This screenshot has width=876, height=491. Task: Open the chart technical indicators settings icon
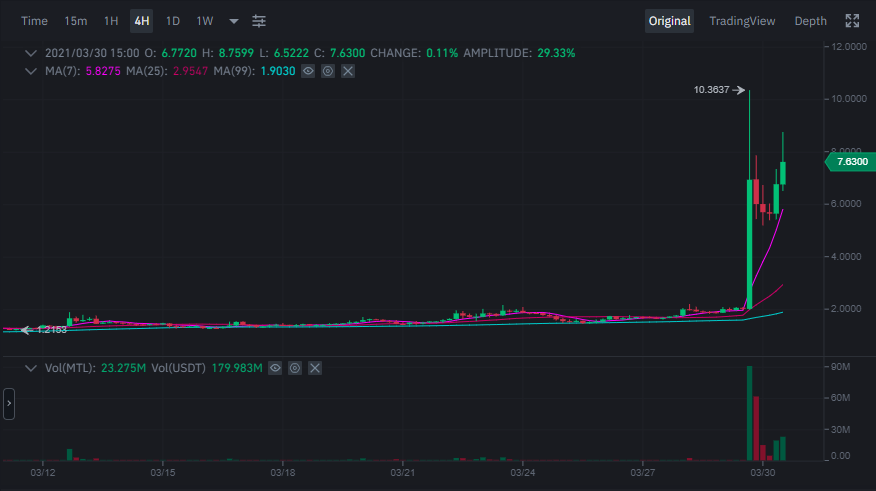259,21
